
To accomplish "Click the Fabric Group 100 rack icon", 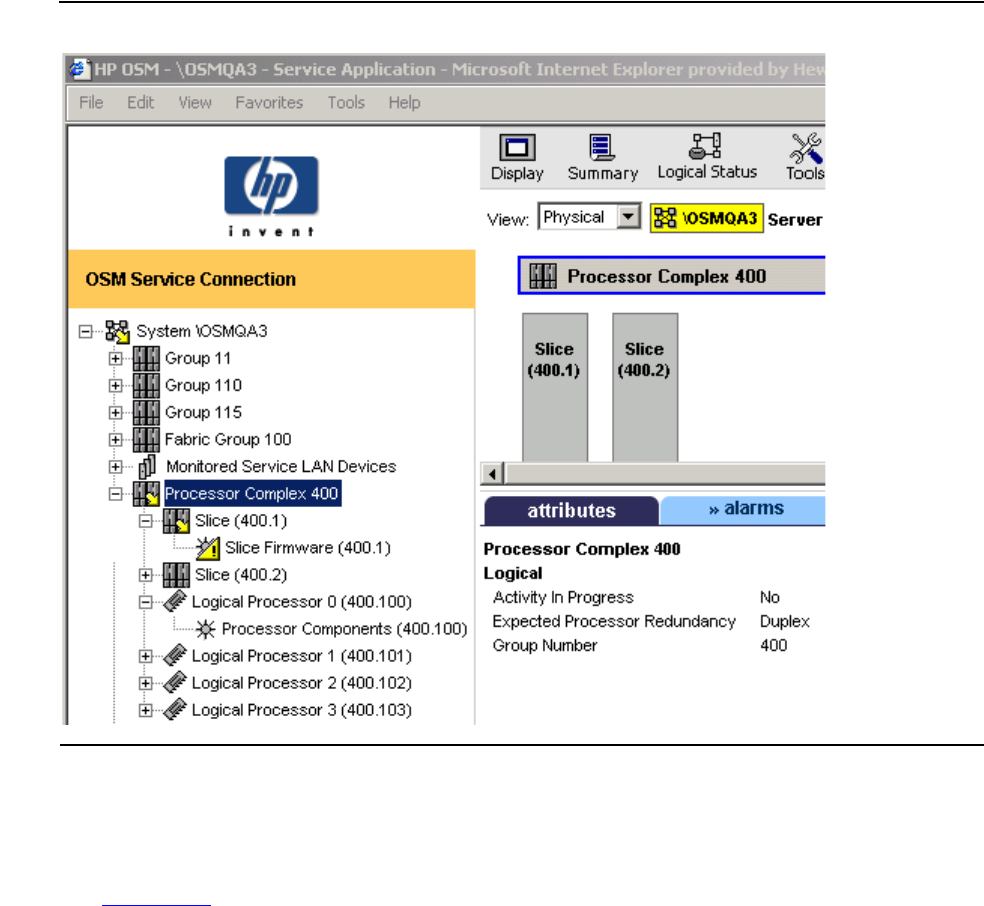I will pos(146,439).
